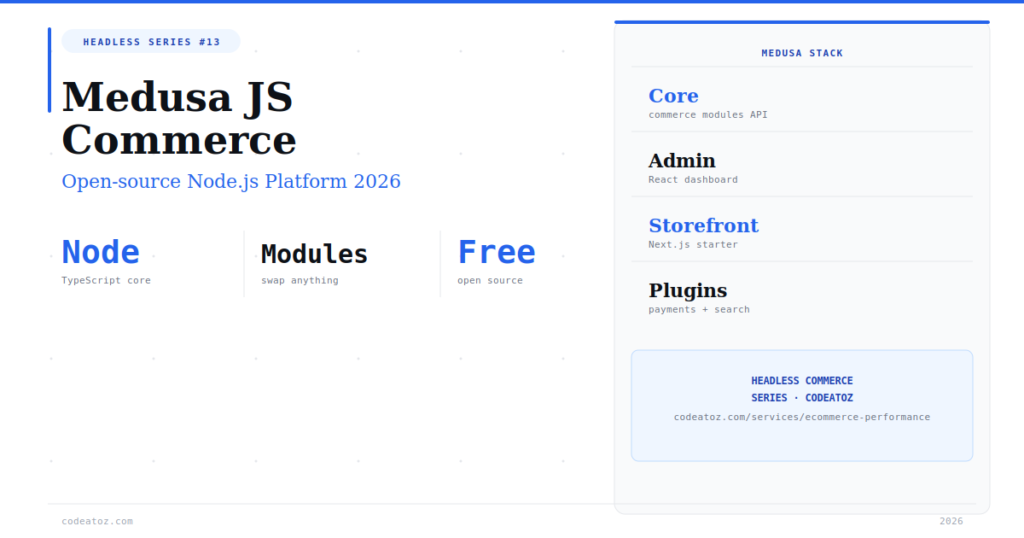
Task: Click the Modules stat heading
Action: pos(314,254)
